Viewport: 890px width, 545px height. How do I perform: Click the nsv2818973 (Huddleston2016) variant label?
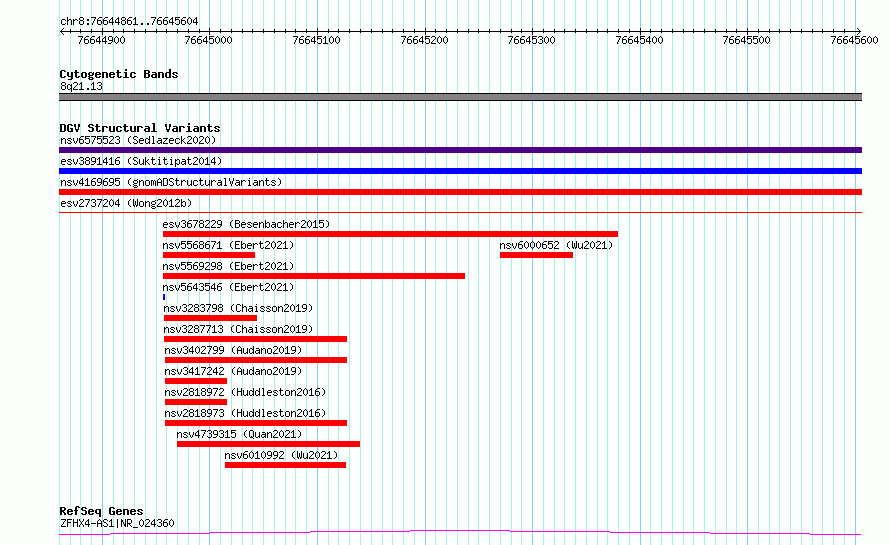click(244, 413)
